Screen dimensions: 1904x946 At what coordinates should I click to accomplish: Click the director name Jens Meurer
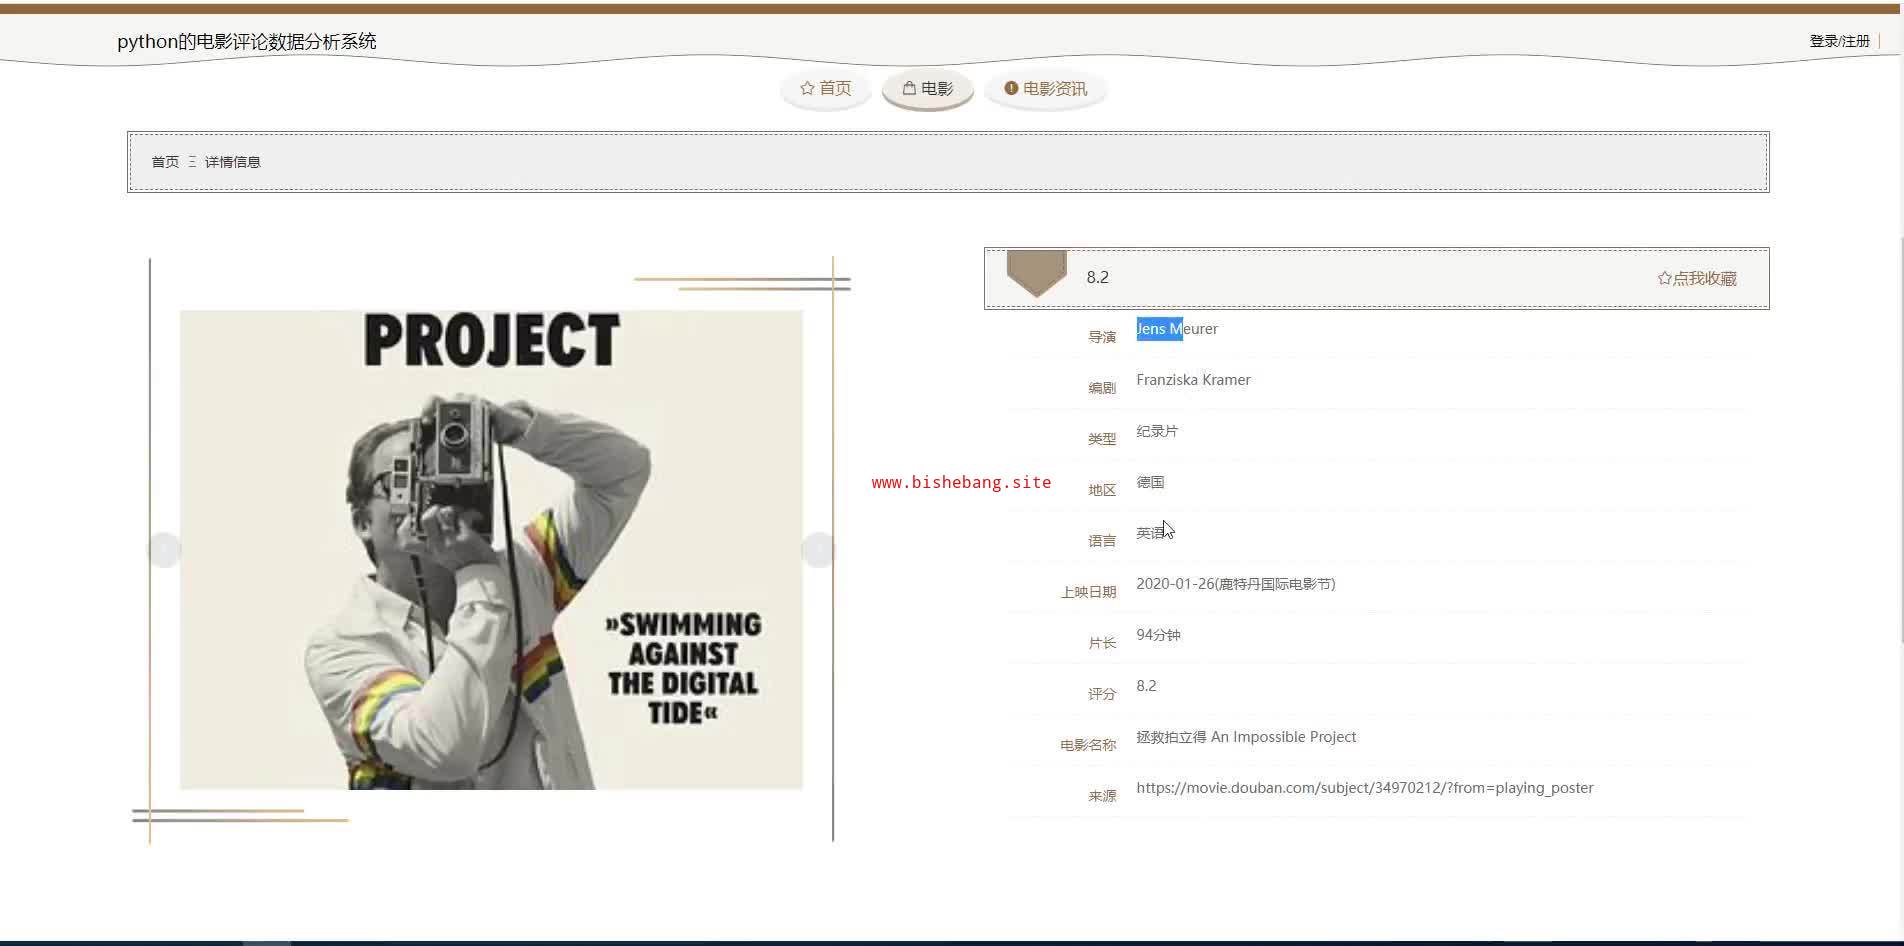tap(1177, 329)
